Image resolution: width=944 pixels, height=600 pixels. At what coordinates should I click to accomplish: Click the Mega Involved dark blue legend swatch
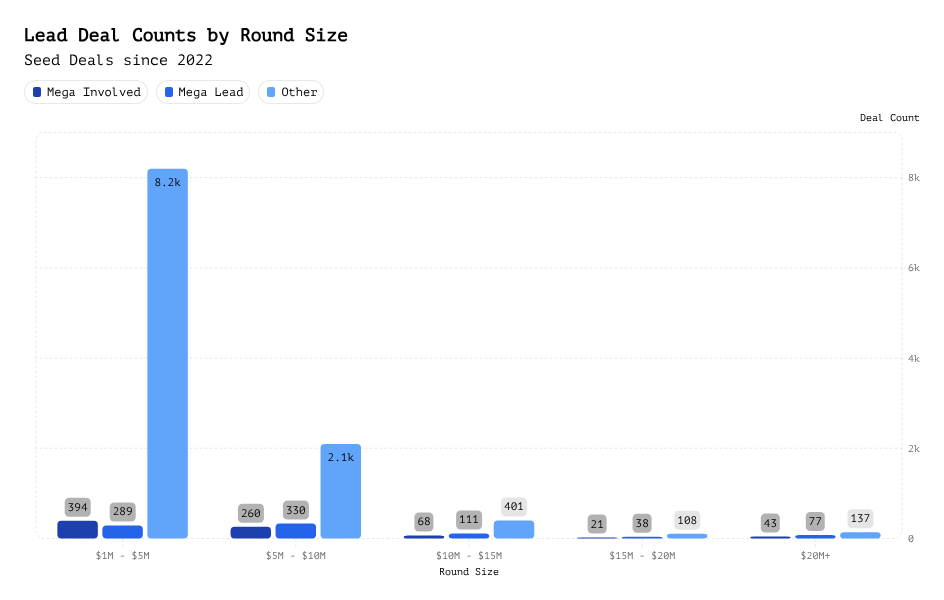[x=37, y=92]
